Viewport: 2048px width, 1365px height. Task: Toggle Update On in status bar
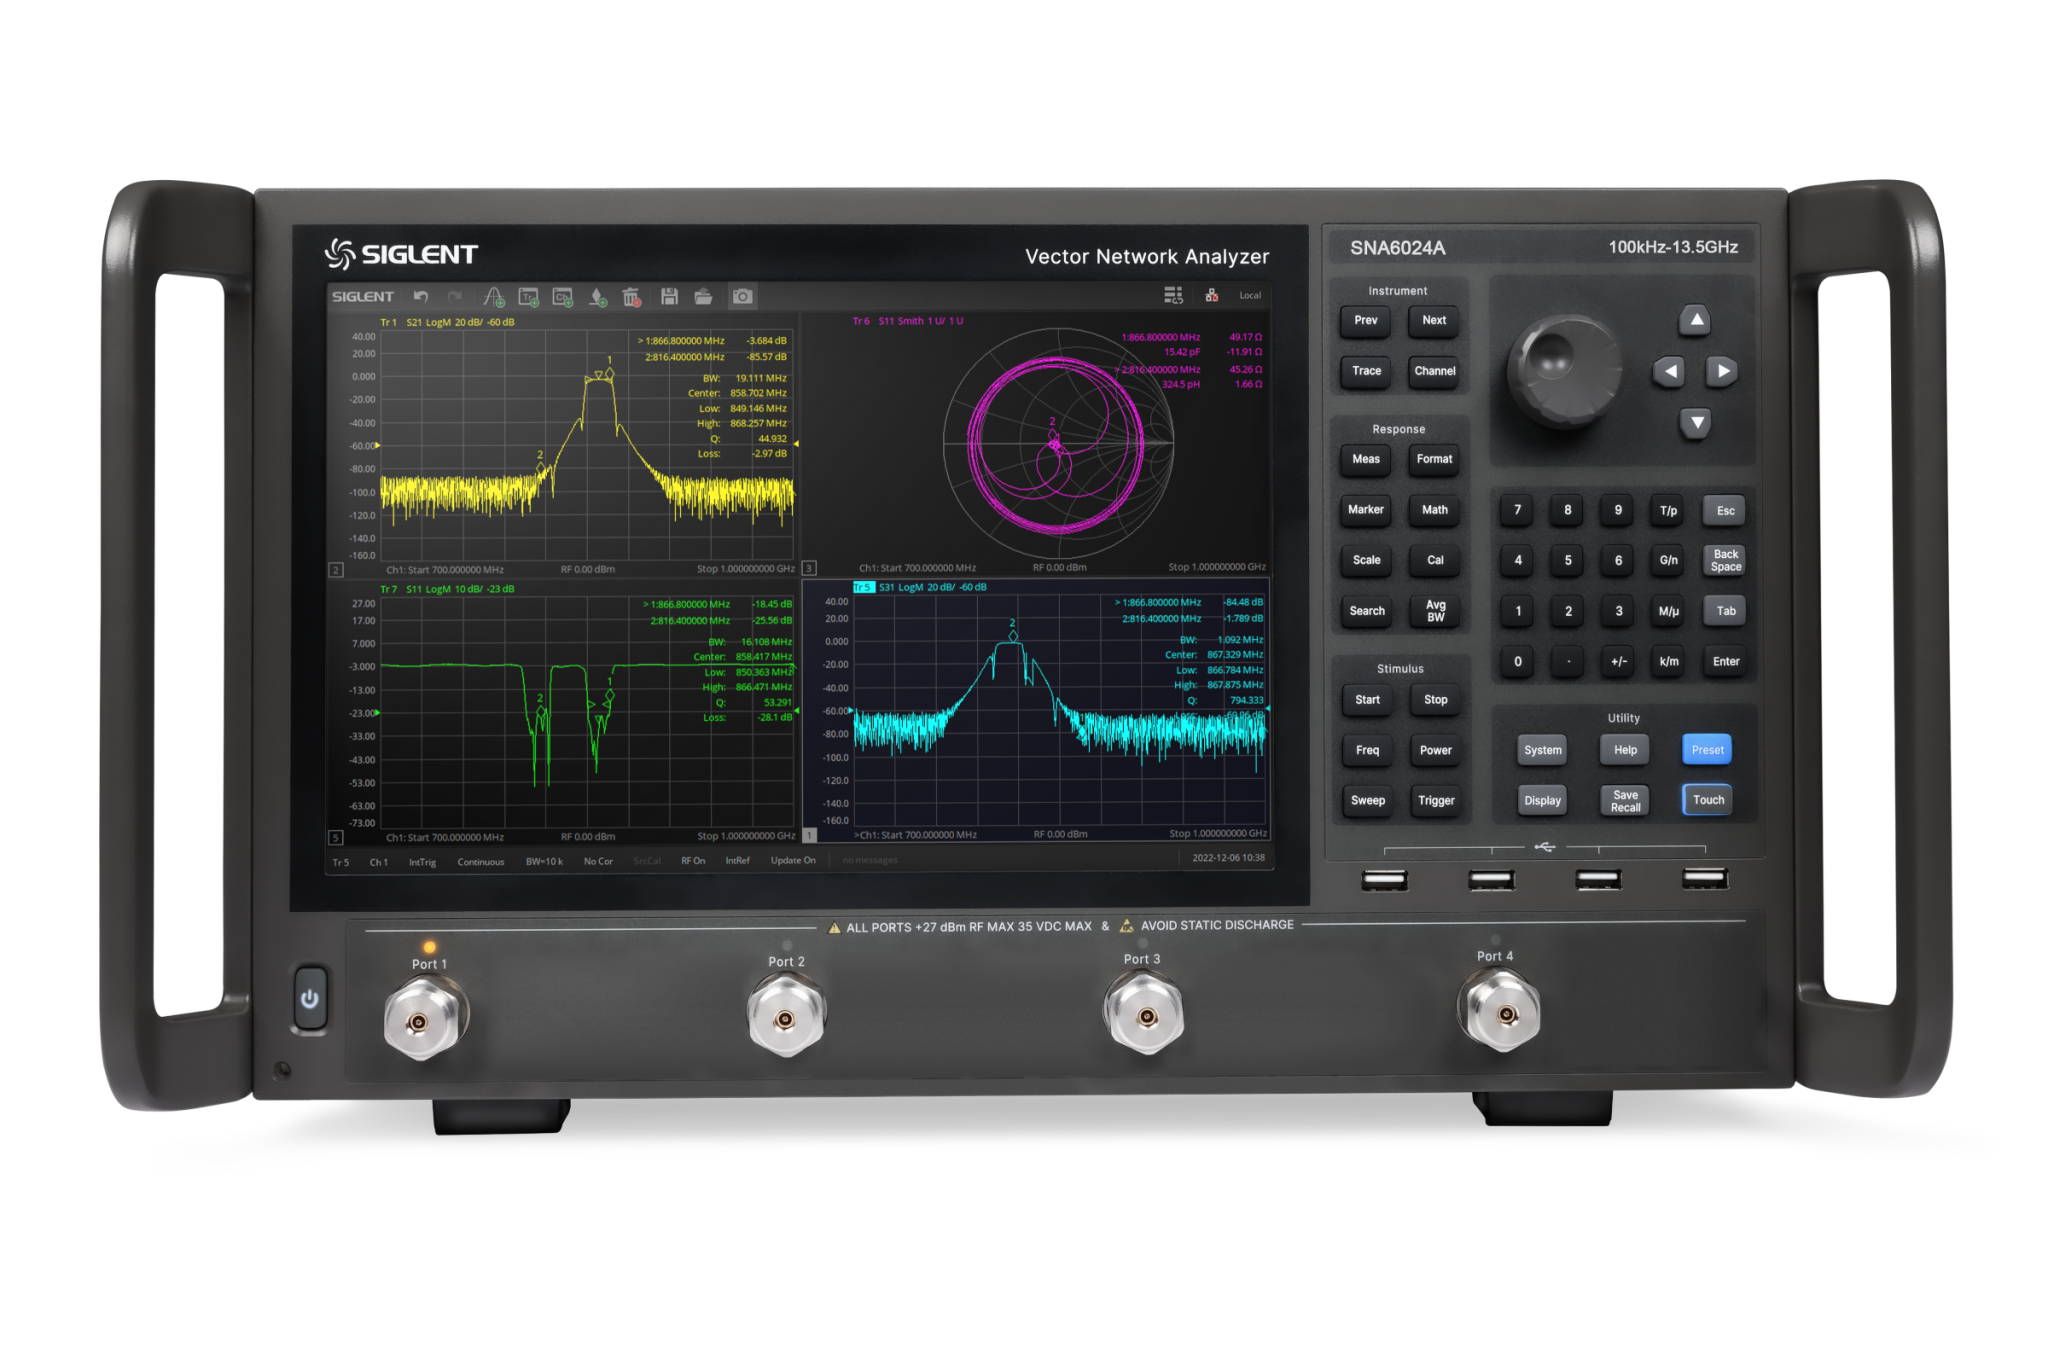793,861
